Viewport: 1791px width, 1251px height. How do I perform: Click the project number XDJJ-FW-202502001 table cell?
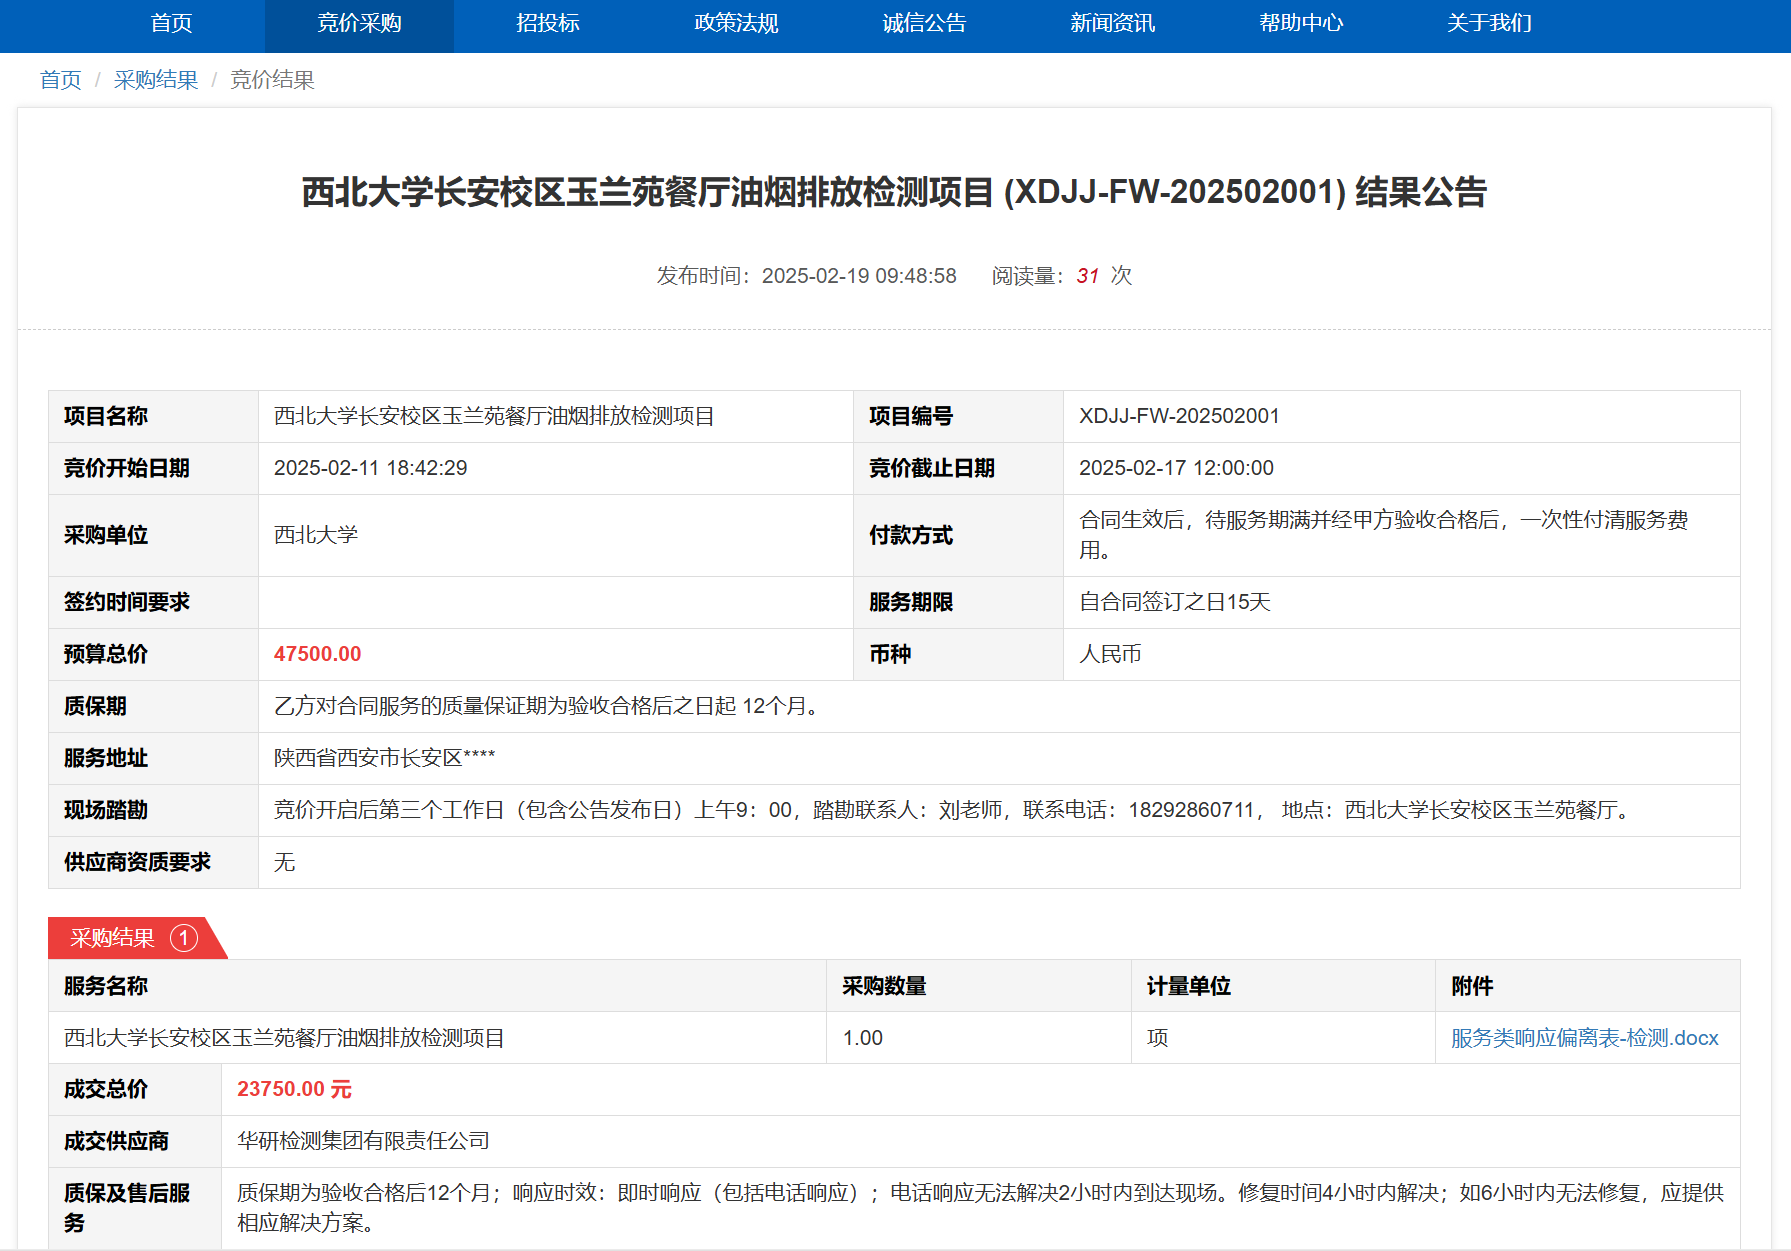click(1179, 416)
